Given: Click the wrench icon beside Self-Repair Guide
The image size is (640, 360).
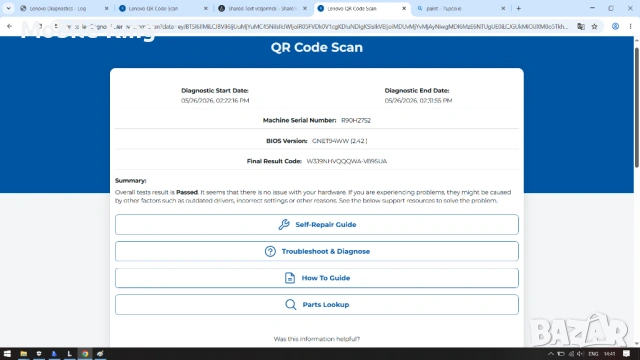Looking at the screenshot, I should tap(284, 224).
